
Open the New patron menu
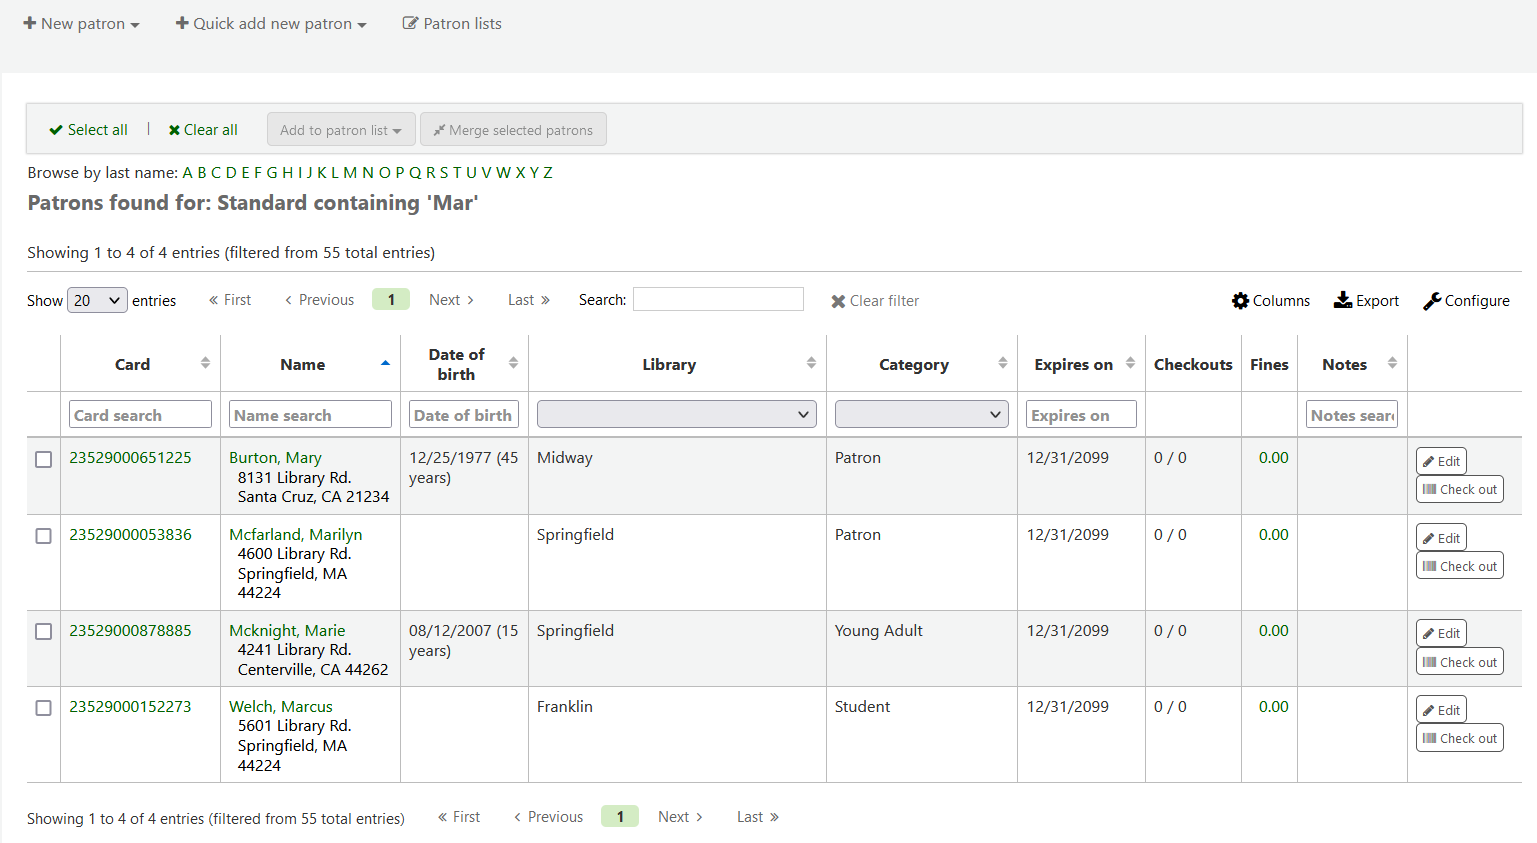click(x=81, y=24)
